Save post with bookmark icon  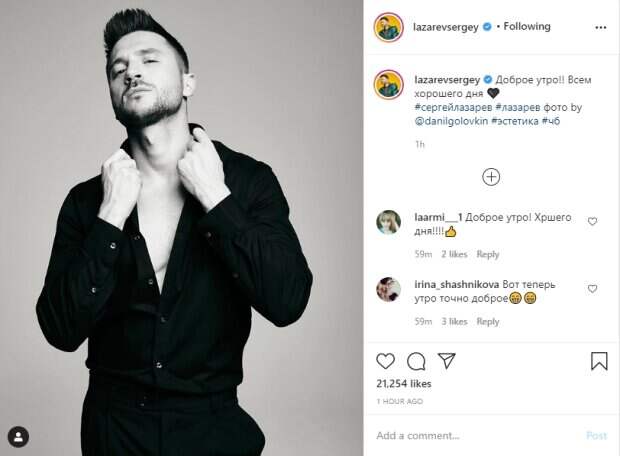[x=599, y=360]
